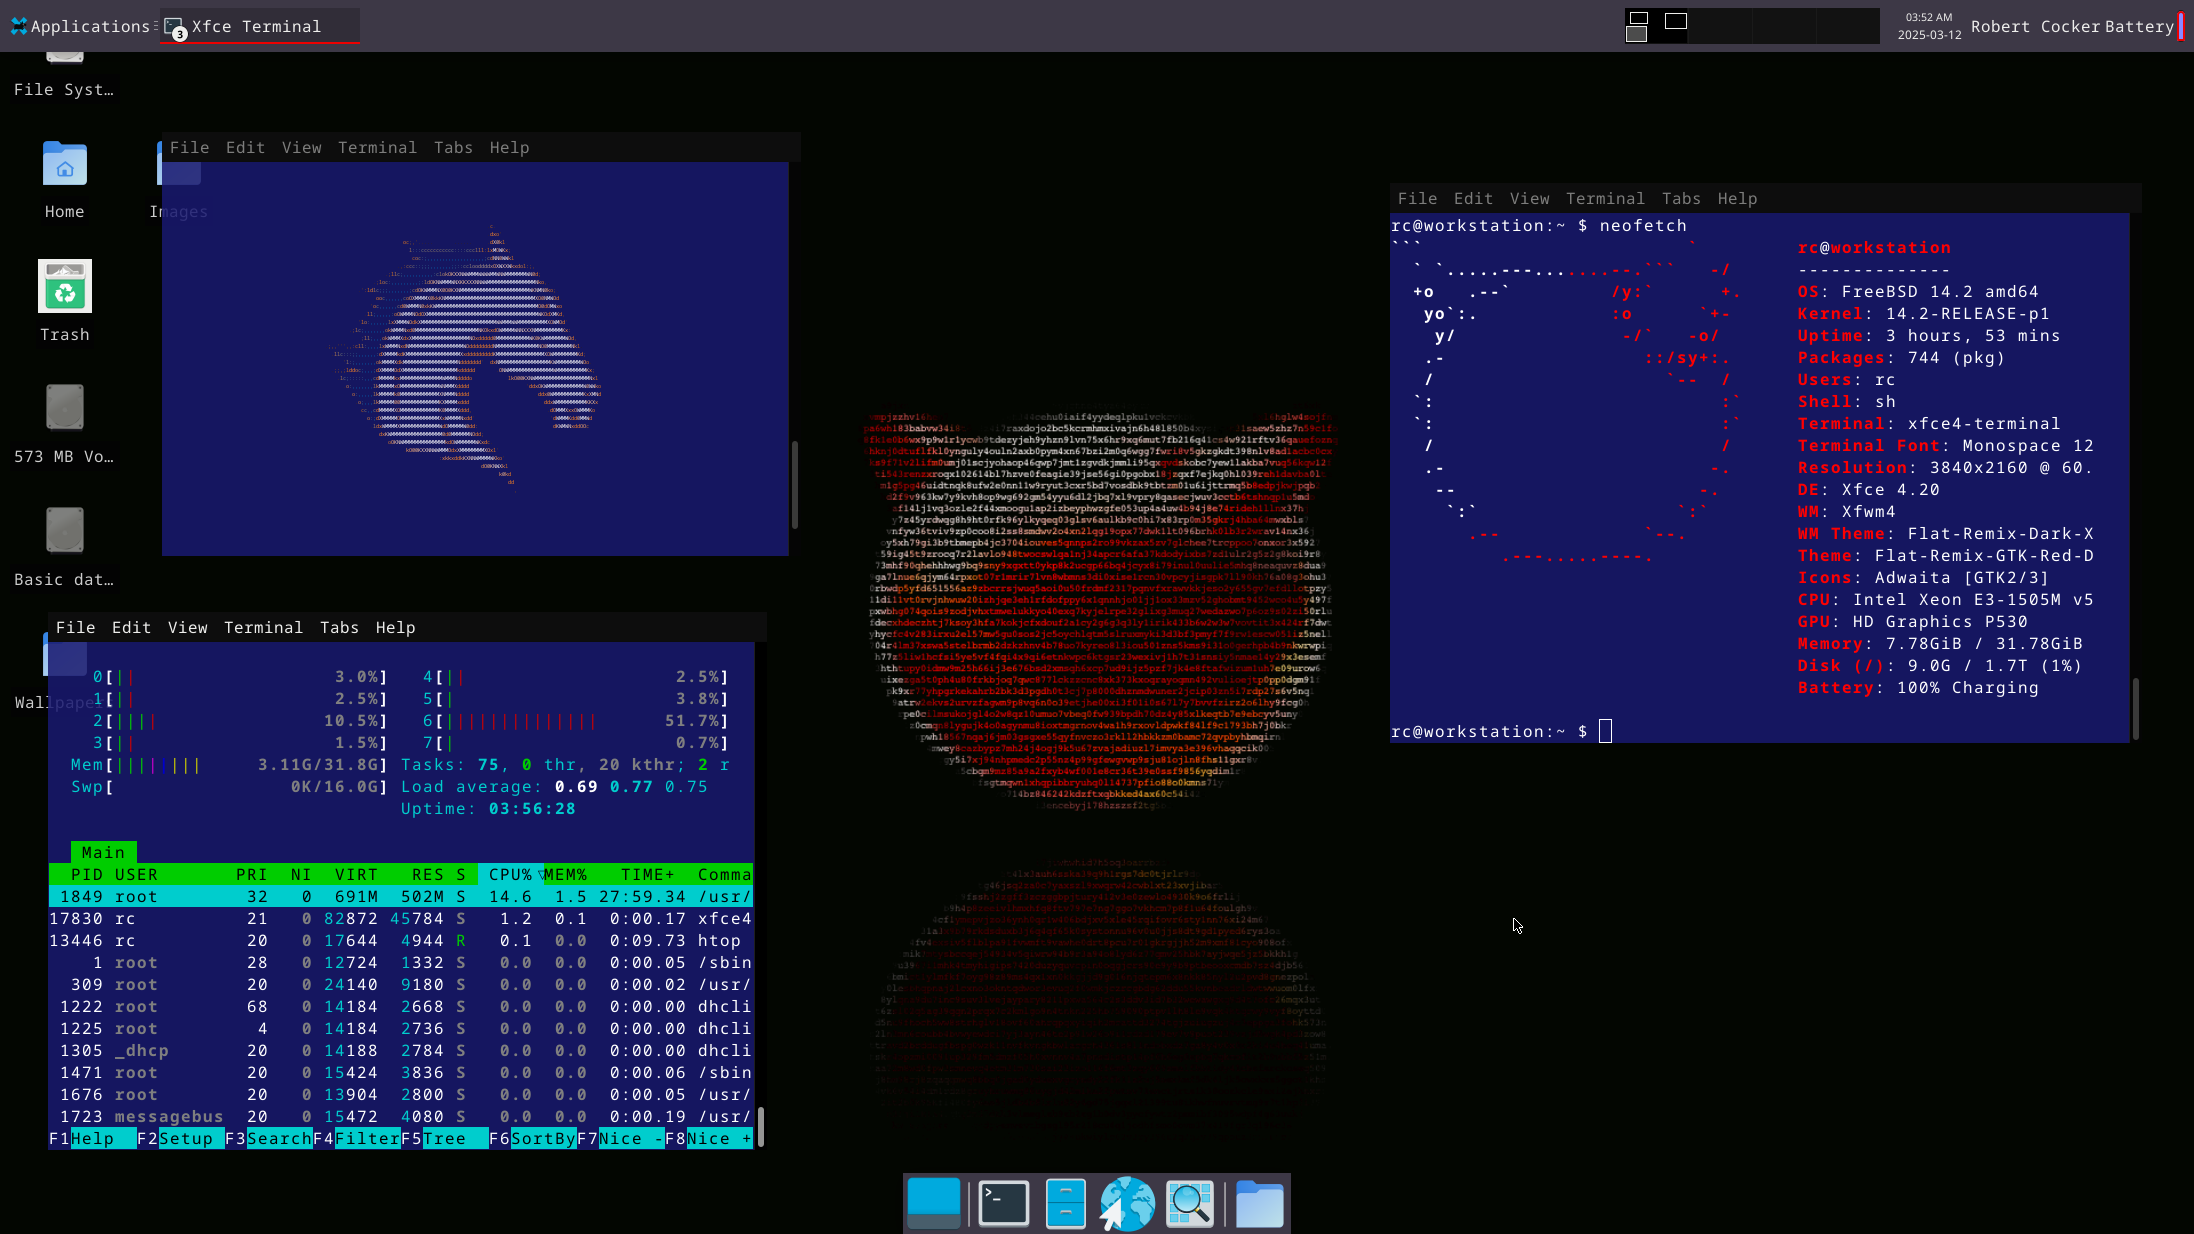The image size is (2194, 1234).
Task: Open terminal emulator from the dock
Action: (1003, 1203)
